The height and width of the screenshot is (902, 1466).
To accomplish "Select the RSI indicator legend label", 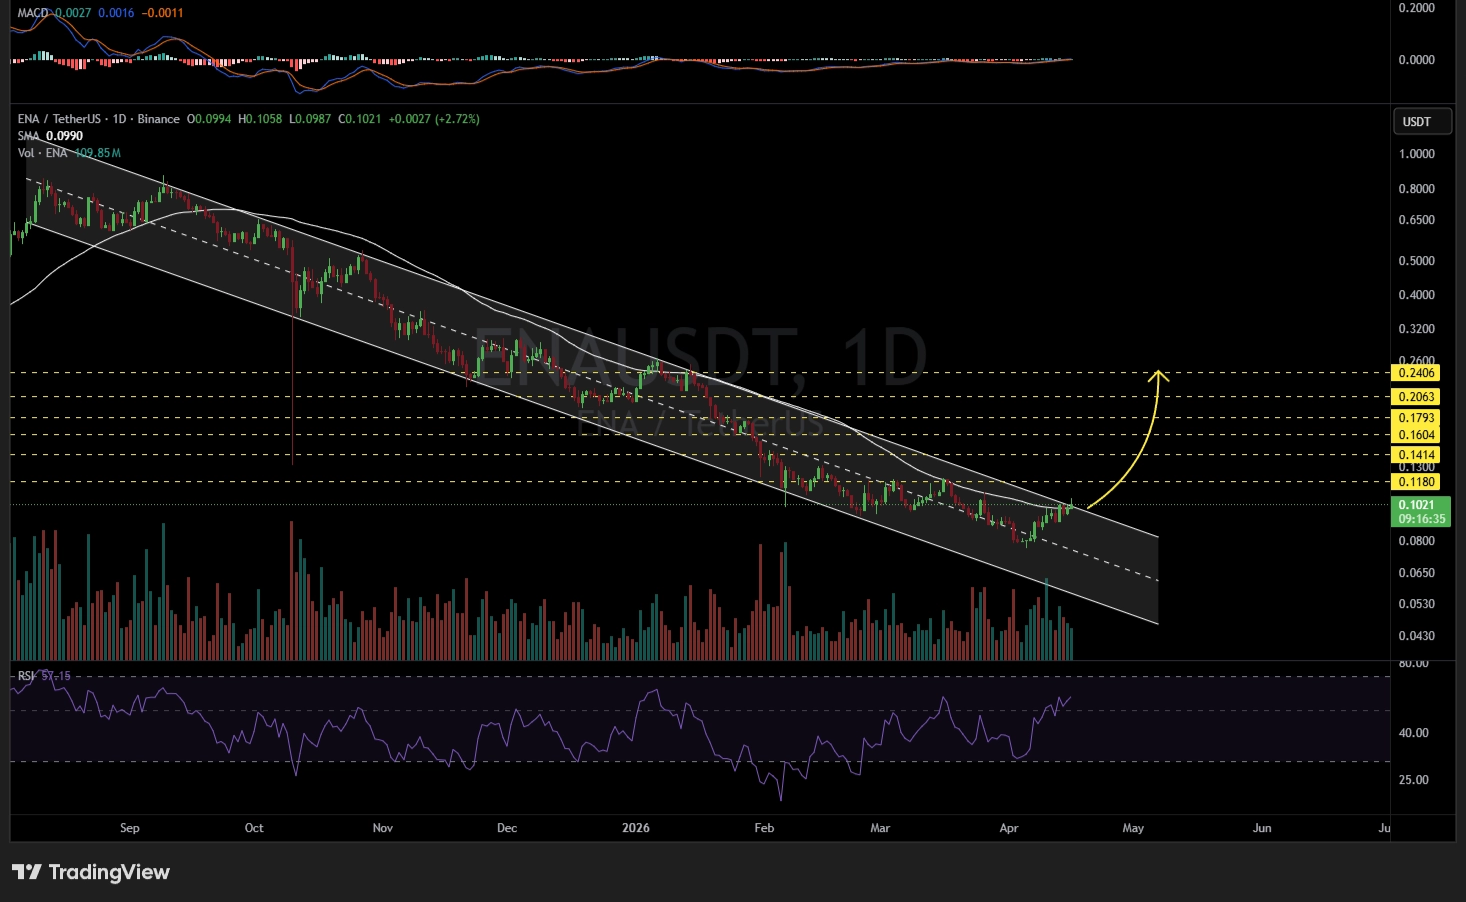I will [x=26, y=676].
